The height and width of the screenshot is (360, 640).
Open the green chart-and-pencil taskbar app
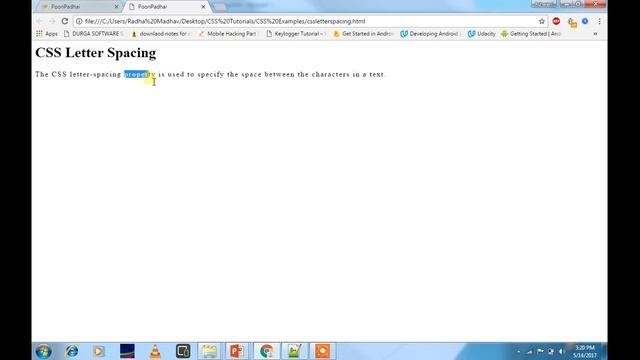294,351
